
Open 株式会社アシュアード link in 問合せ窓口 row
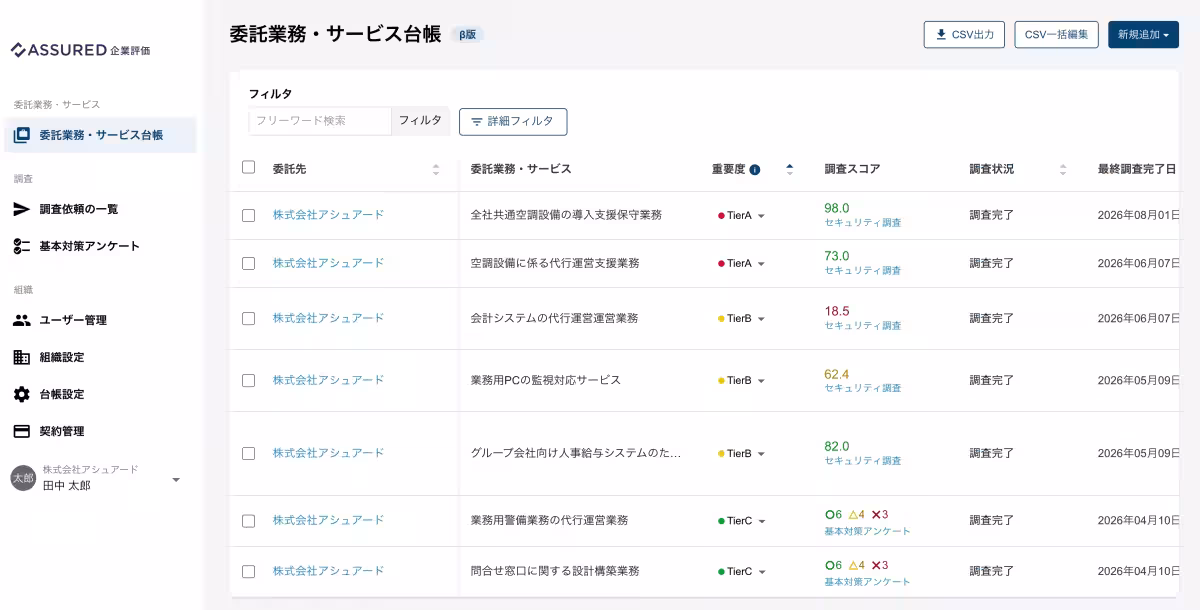[328, 571]
